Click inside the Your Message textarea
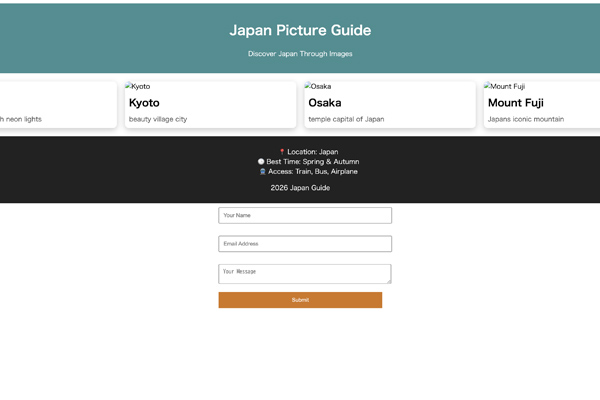The width and height of the screenshot is (600, 400). click(305, 274)
